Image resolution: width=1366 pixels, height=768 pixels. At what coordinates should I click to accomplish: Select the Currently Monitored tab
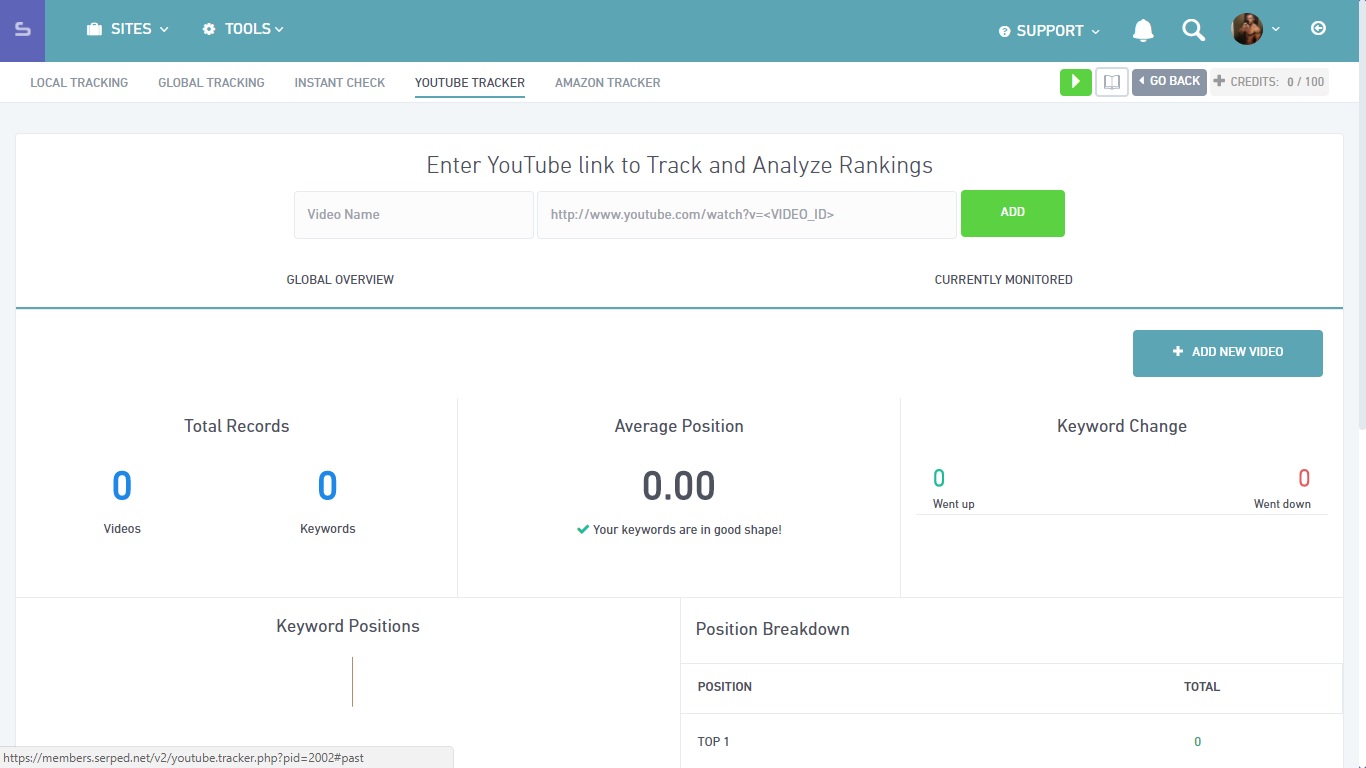(1003, 280)
